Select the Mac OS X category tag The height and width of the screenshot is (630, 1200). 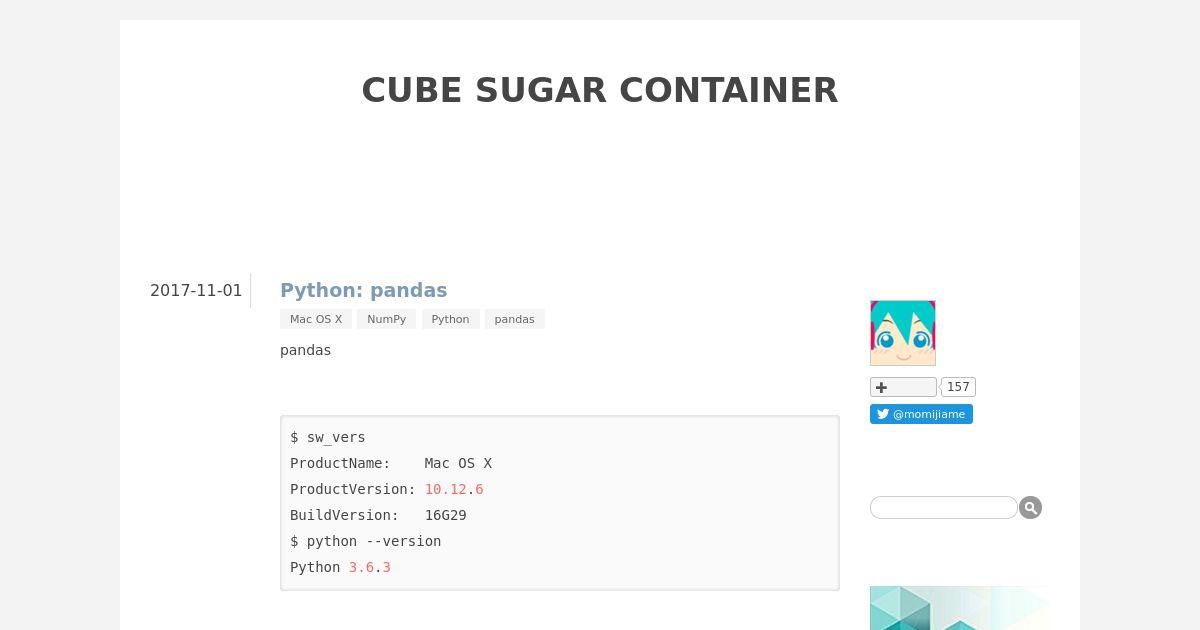pyautogui.click(x=316, y=319)
